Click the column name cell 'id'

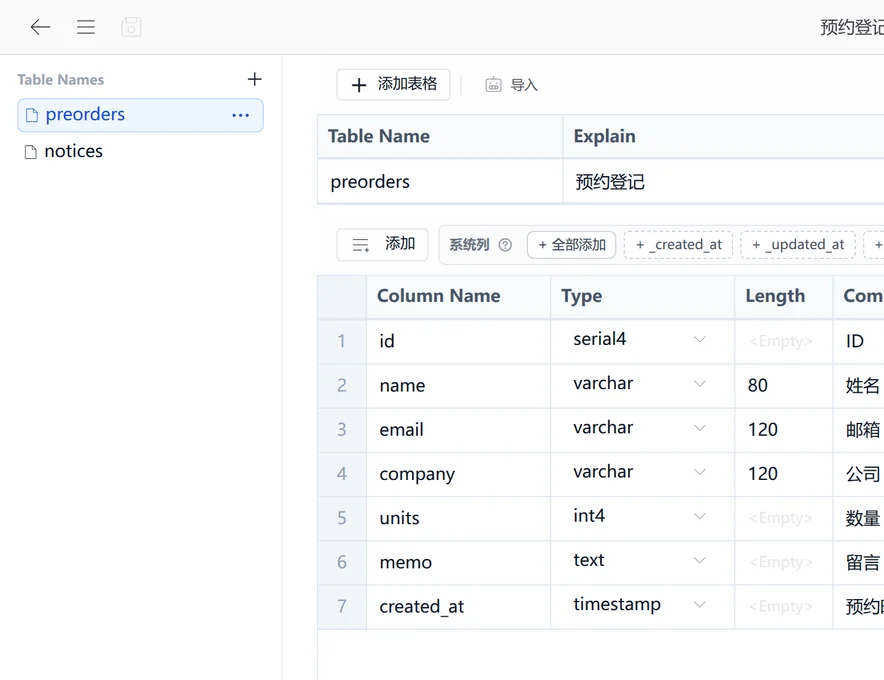458,341
